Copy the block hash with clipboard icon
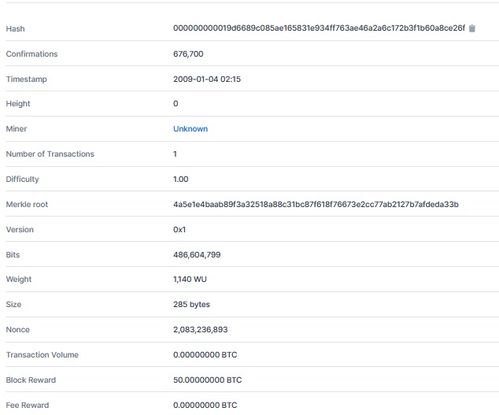Screen dimensions: 499x415 click(x=472, y=28)
